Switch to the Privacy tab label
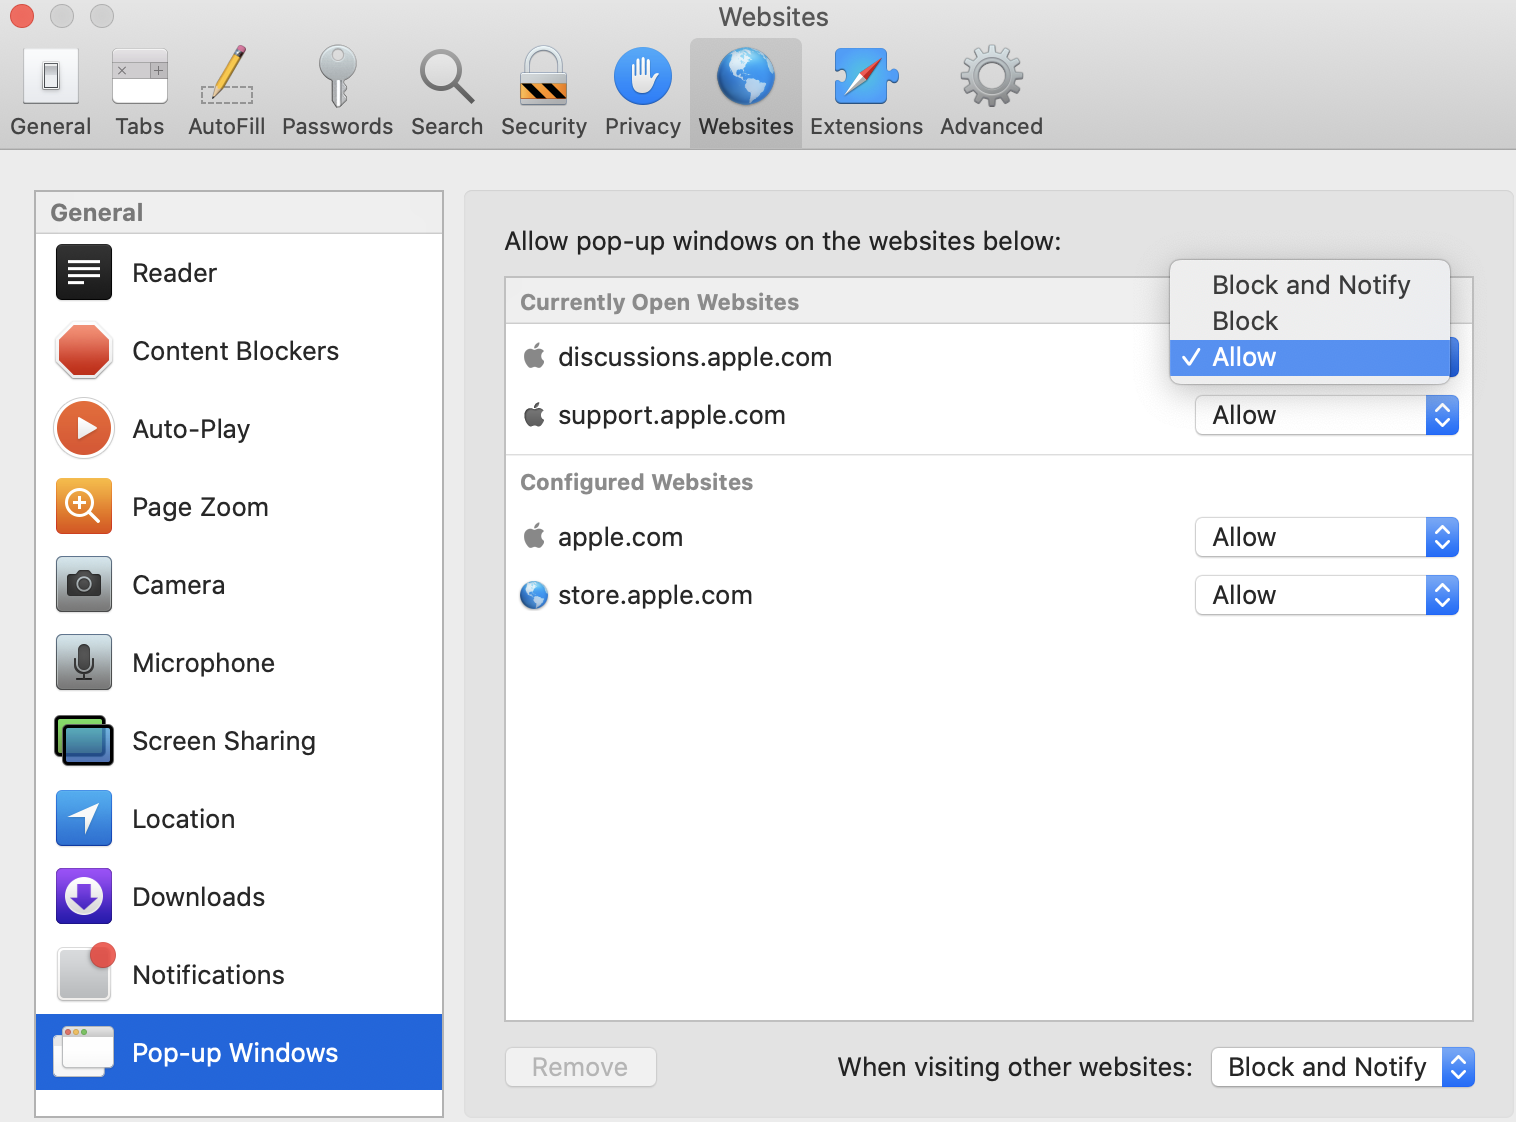Viewport: 1516px width, 1122px height. (643, 126)
